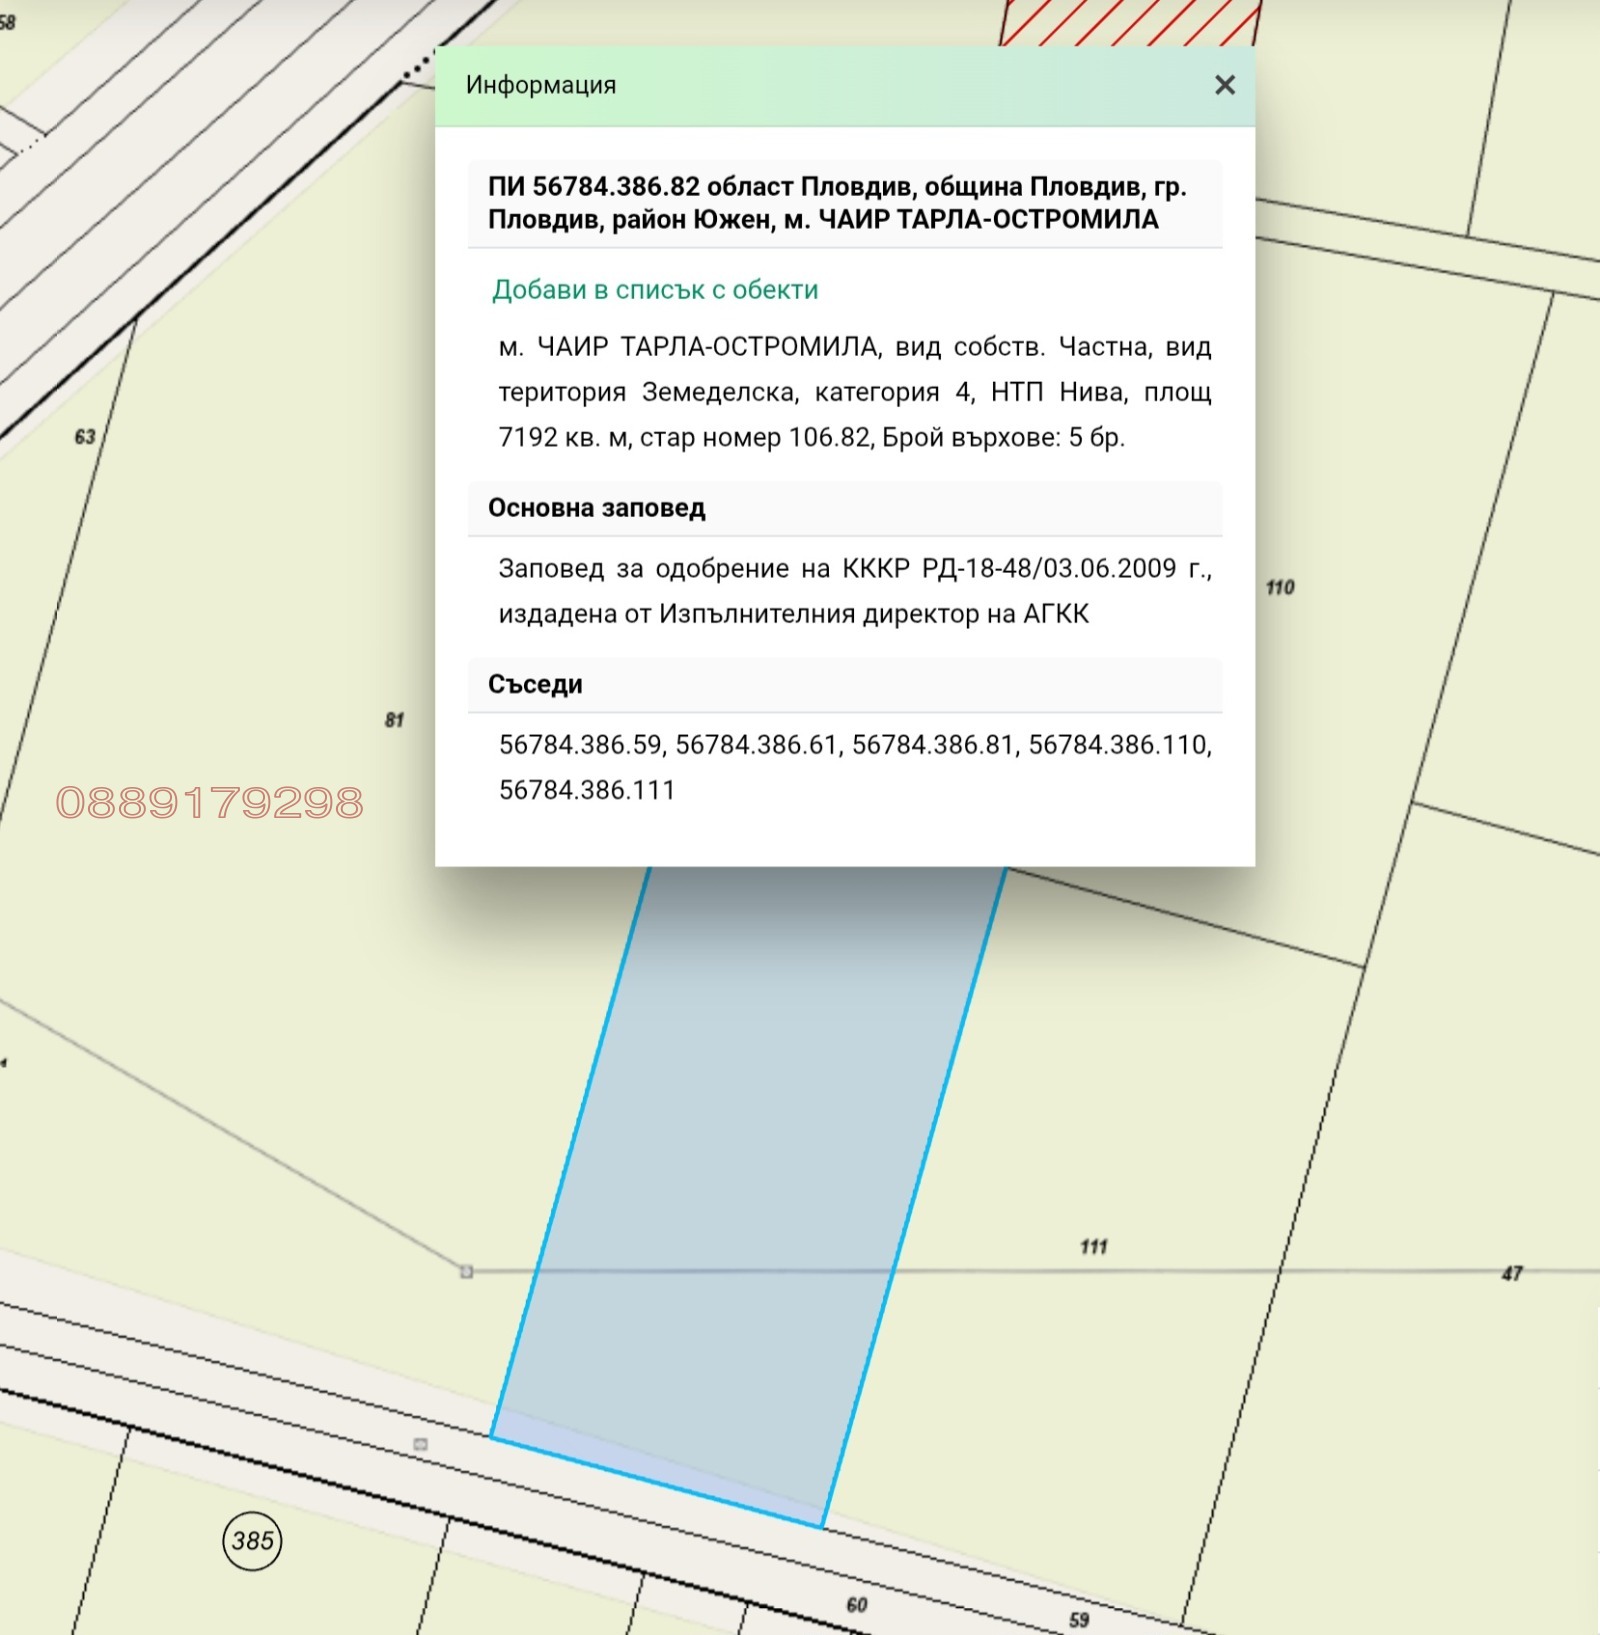Click parcel label 110 on the map
Viewport: 1600px width, 1635px height.
(x=1280, y=587)
